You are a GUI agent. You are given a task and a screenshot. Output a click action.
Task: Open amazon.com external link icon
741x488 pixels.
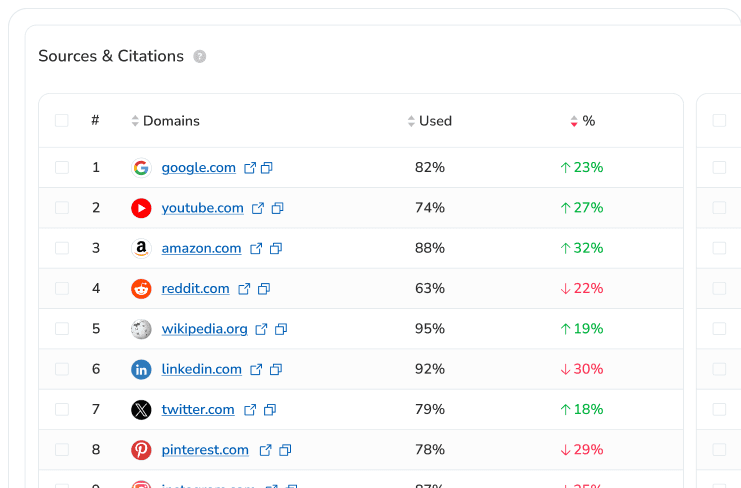[x=256, y=248]
